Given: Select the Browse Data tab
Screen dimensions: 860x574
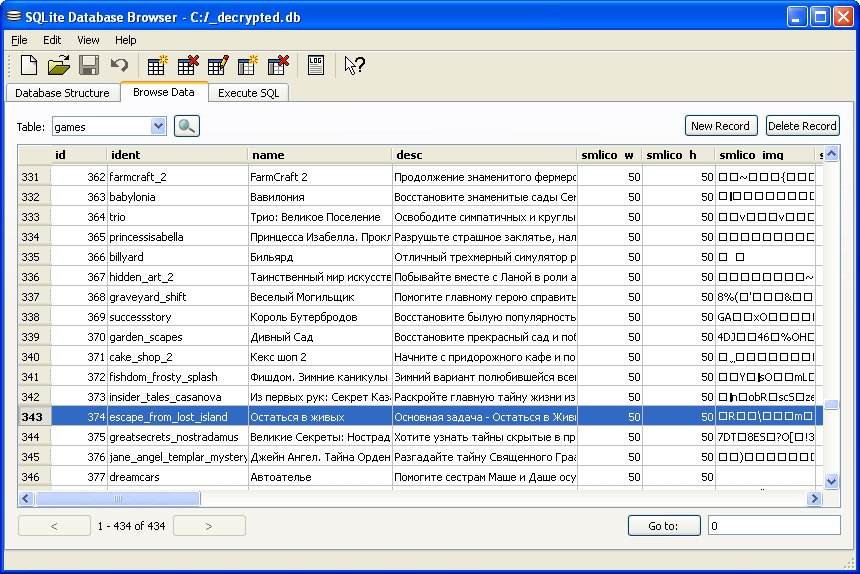Looking at the screenshot, I should coord(163,92).
